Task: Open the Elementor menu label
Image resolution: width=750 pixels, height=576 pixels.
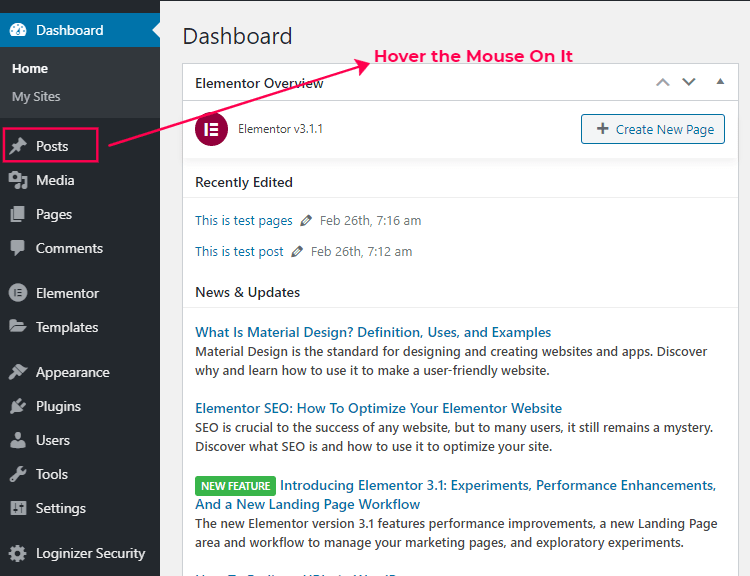Action: 67,293
